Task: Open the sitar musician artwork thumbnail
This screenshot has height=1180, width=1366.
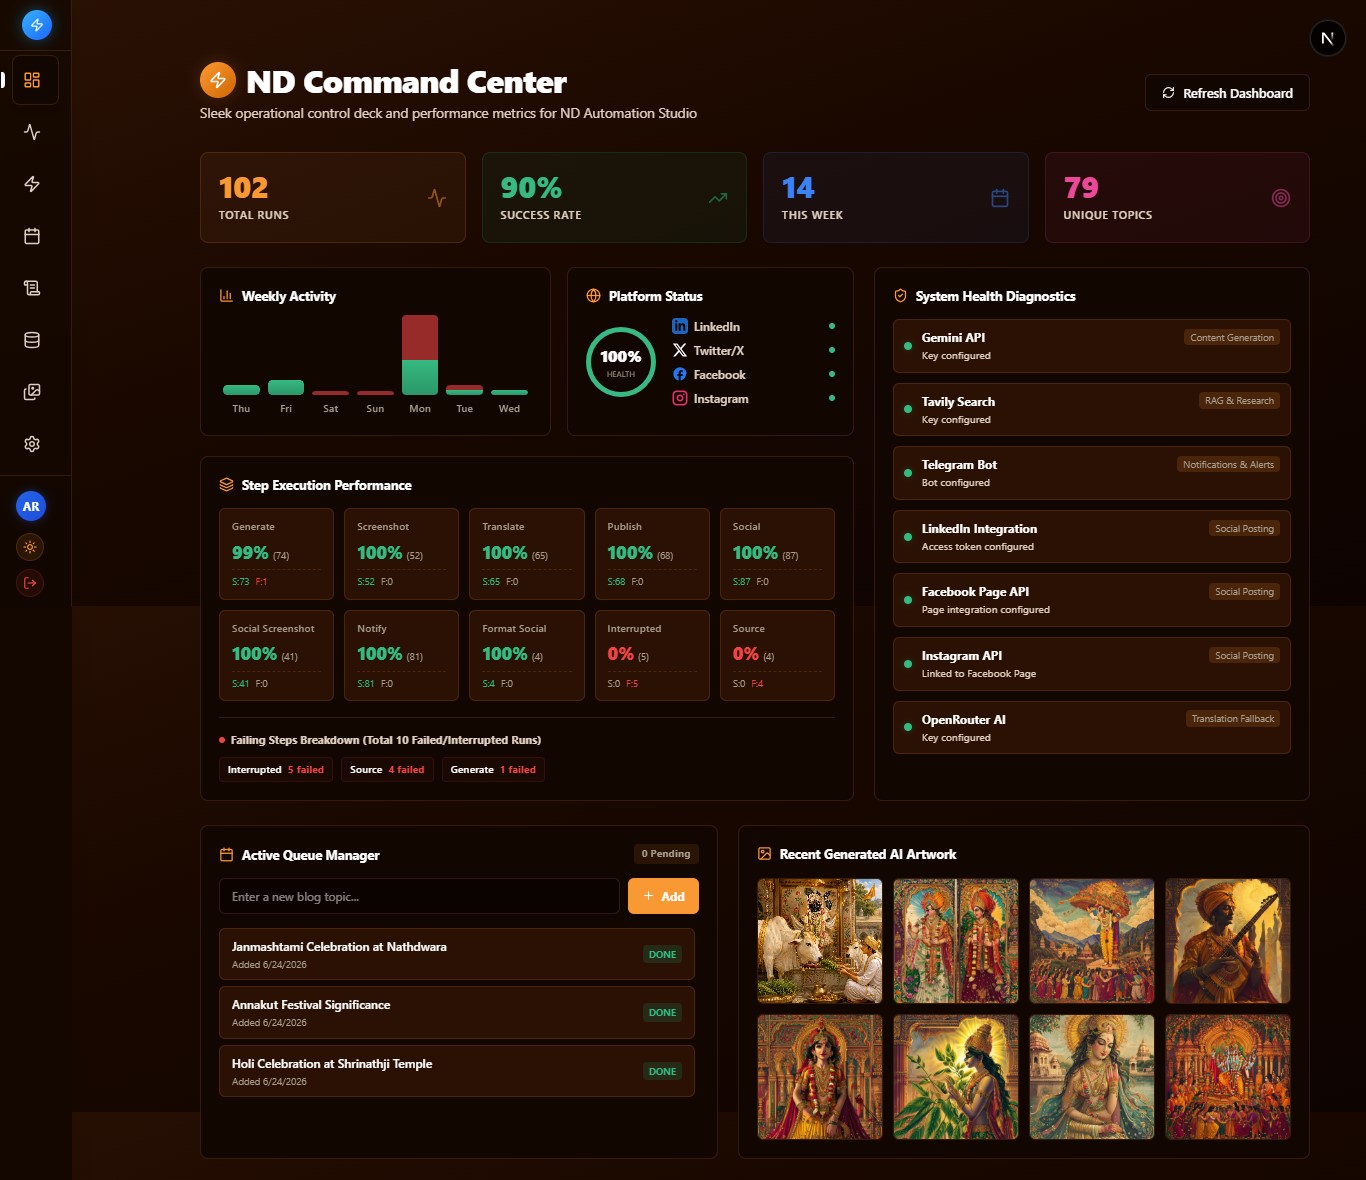Action: 1228,941
